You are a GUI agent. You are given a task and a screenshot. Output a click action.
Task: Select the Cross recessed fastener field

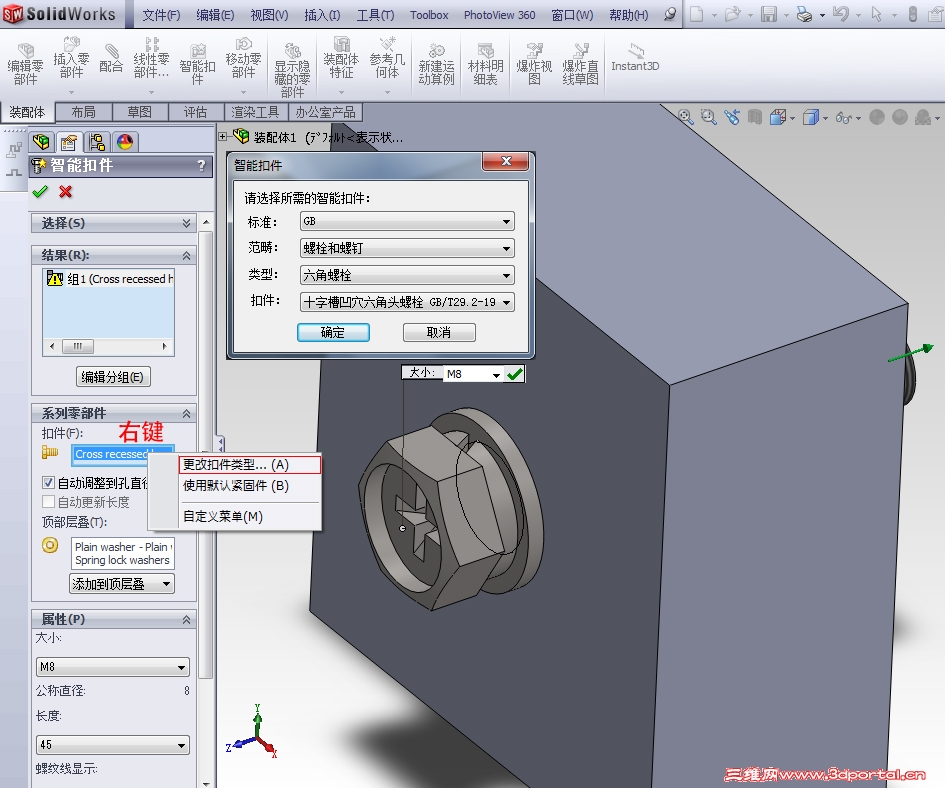pyautogui.click(x=122, y=454)
